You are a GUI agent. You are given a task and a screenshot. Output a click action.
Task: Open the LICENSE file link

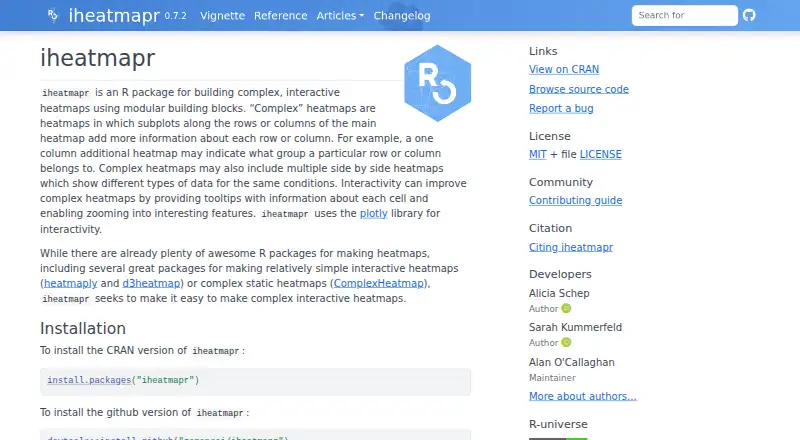coord(601,154)
